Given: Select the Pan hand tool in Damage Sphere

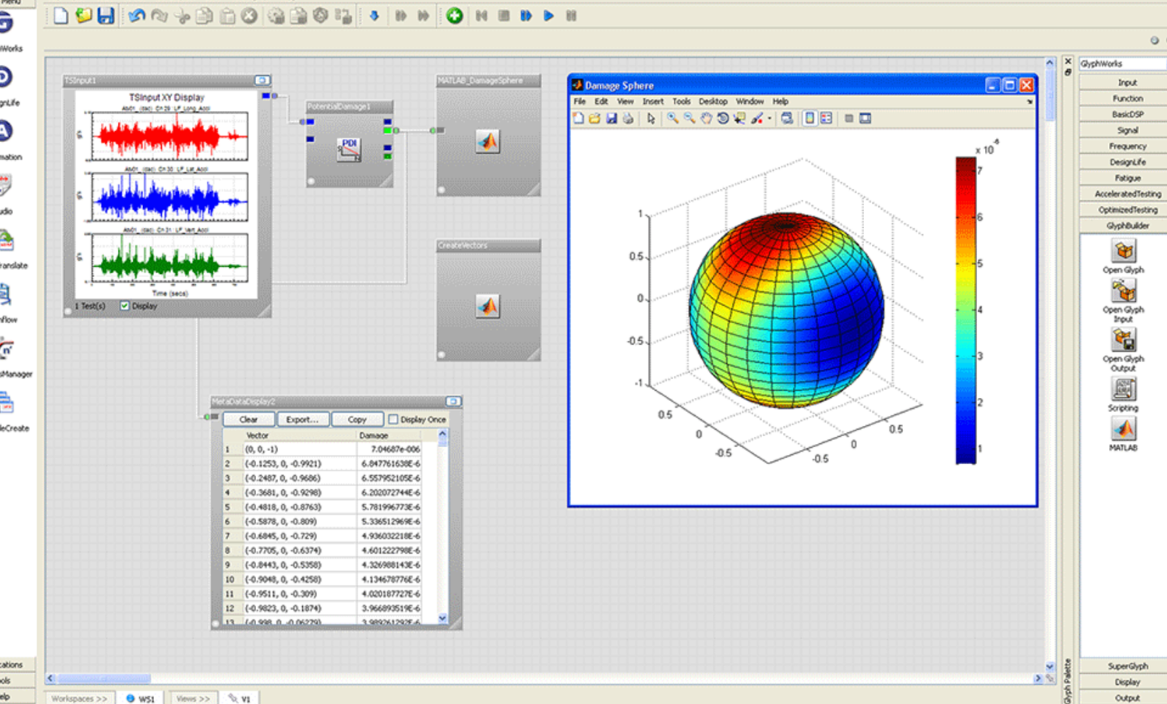Looking at the screenshot, I should [x=706, y=118].
